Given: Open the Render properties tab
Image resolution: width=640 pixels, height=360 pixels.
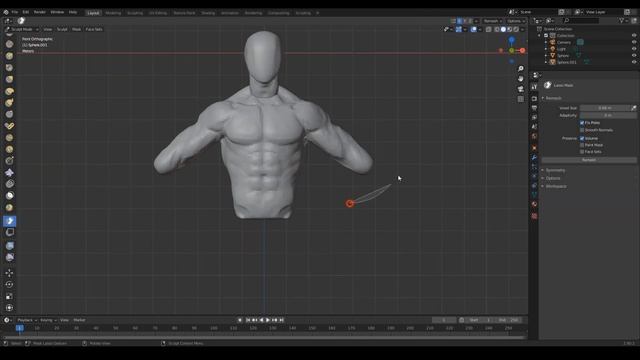Looking at the screenshot, I should [534, 99].
